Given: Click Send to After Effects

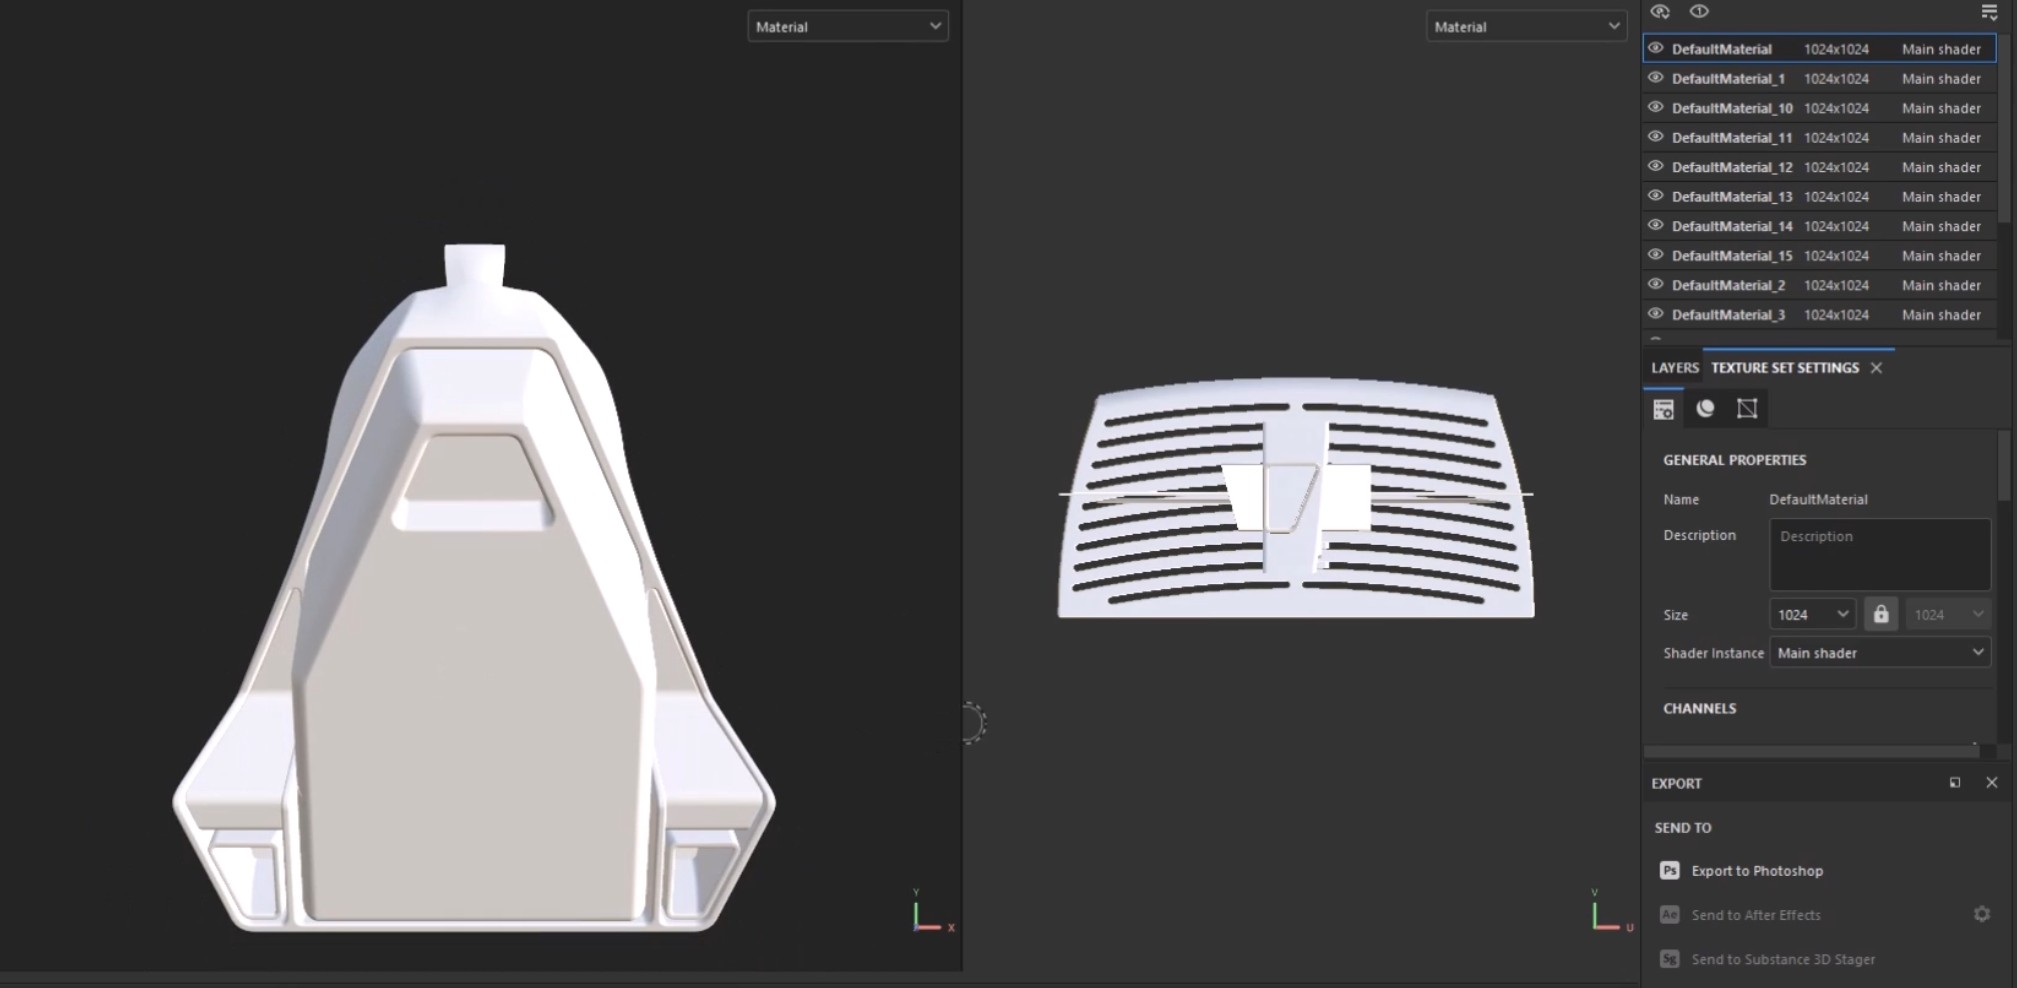Looking at the screenshot, I should click(x=1756, y=915).
